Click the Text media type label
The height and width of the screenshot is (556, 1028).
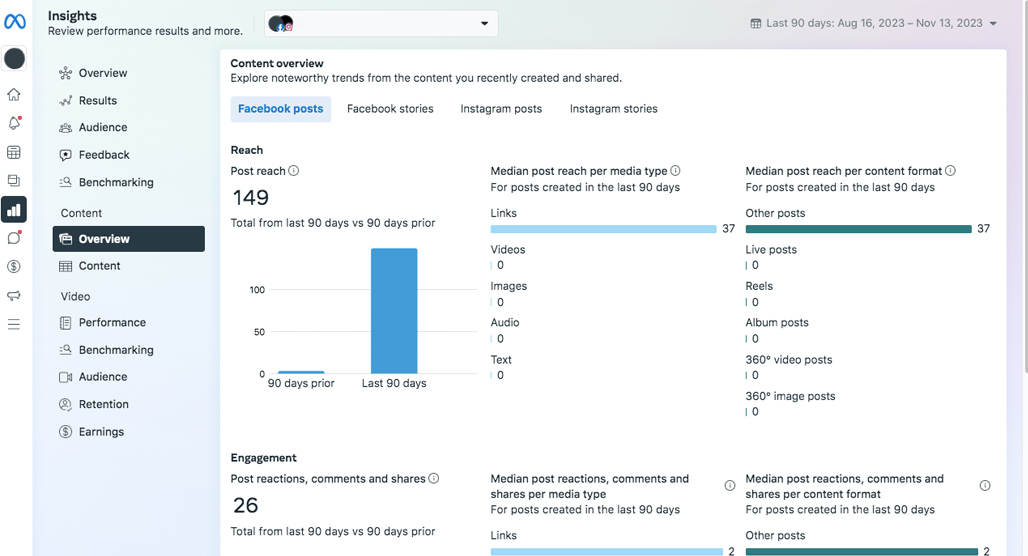click(x=501, y=359)
